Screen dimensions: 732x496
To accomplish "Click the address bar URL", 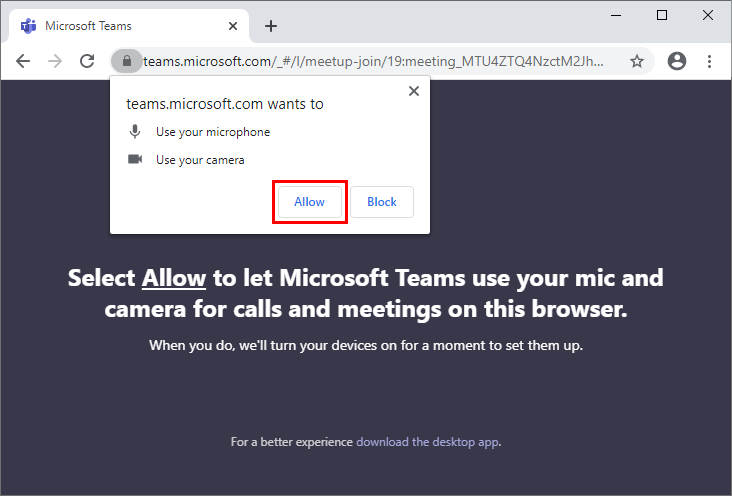I will [x=373, y=61].
